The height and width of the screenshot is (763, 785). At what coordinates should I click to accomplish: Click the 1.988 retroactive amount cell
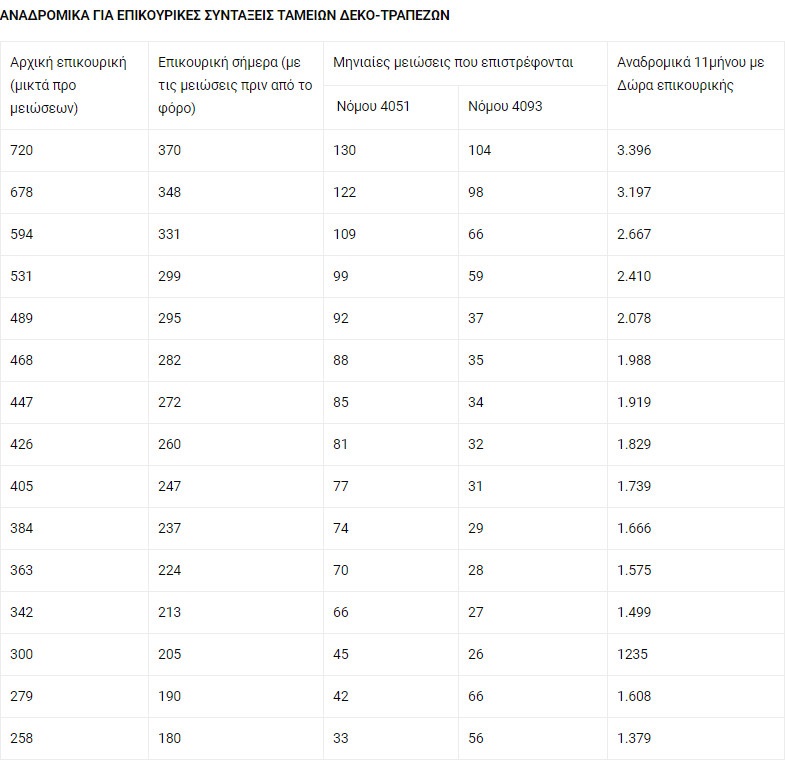(634, 360)
